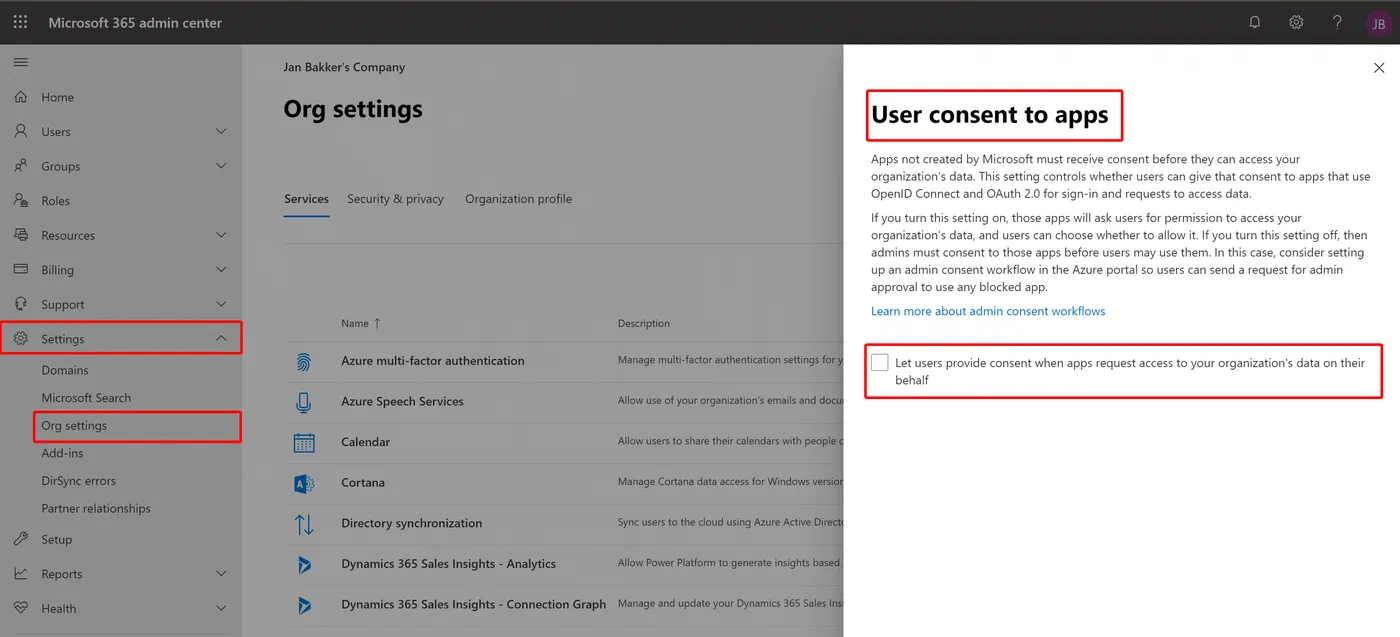The height and width of the screenshot is (637, 1400).
Task: Open the app launcher waffle icon
Action: click(20, 22)
